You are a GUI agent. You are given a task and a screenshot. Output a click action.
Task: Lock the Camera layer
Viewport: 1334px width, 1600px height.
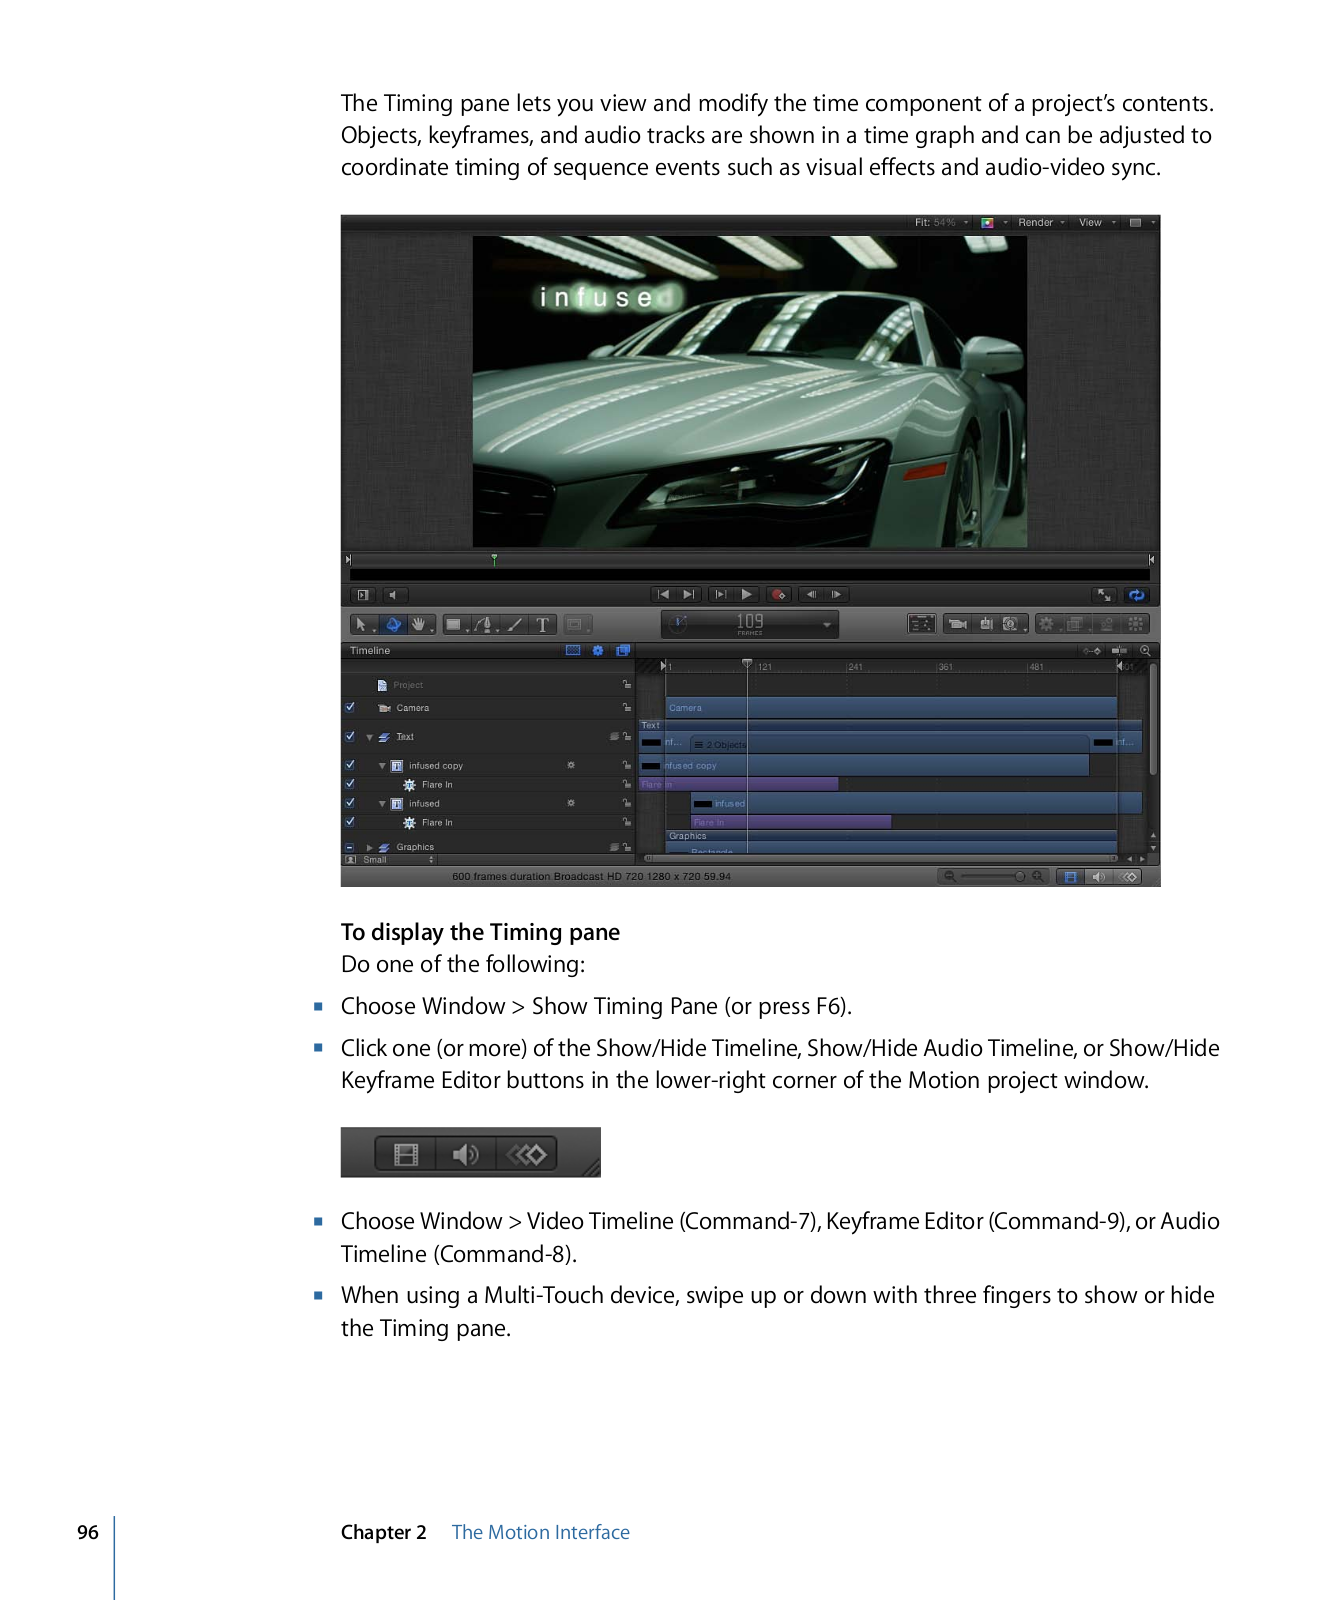click(x=627, y=707)
